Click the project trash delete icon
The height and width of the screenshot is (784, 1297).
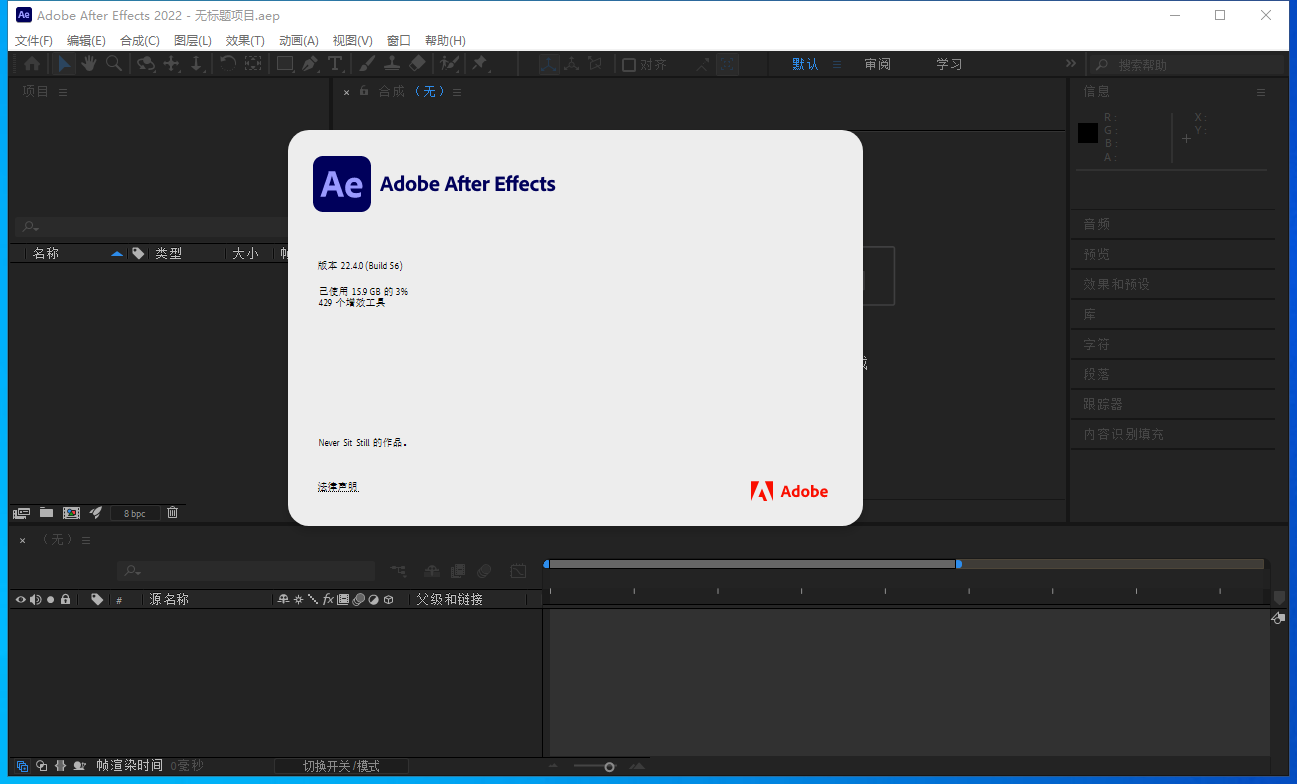click(172, 513)
